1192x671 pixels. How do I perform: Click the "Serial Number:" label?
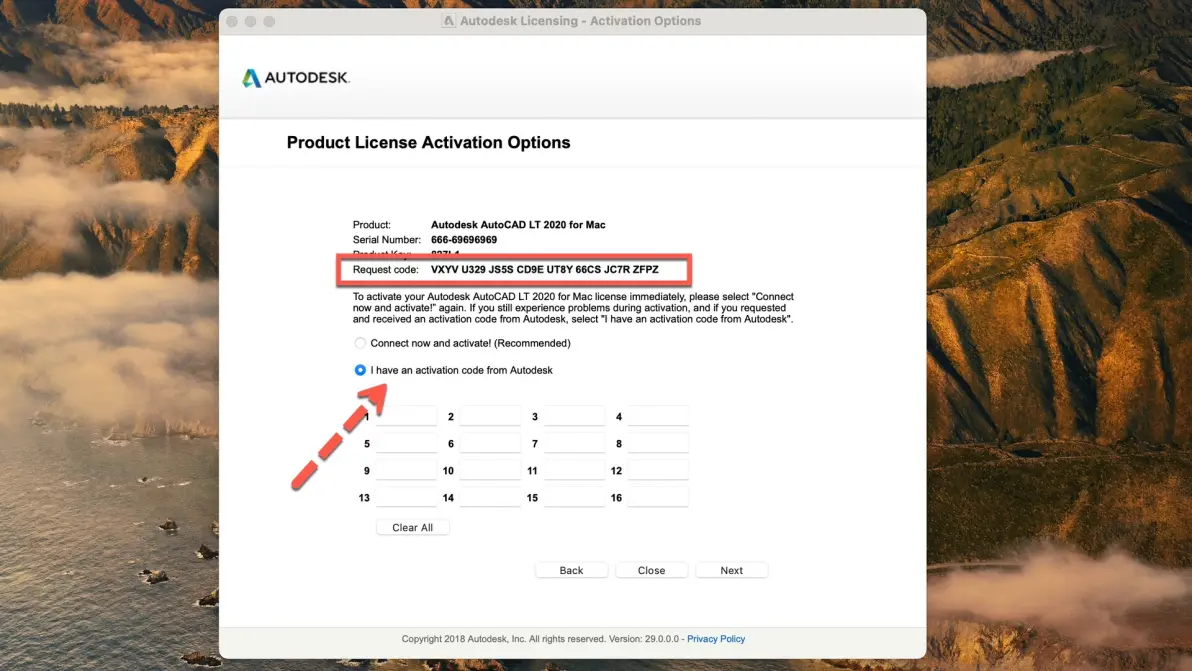point(387,239)
